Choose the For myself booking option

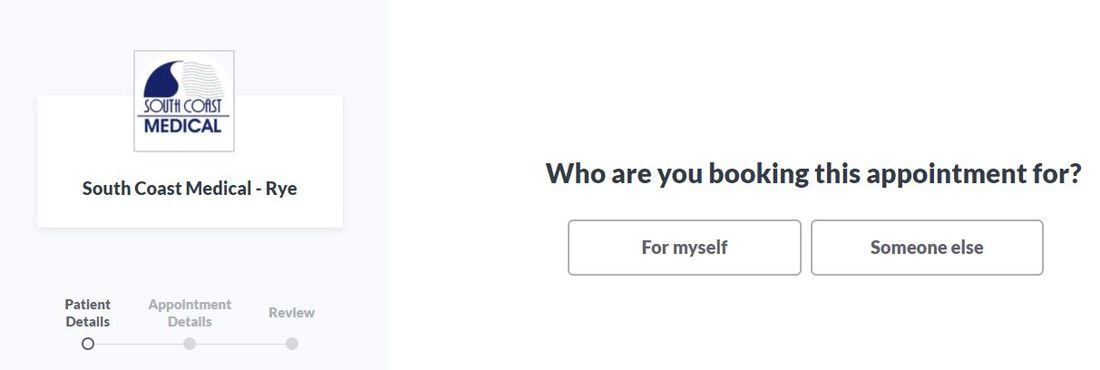click(x=684, y=247)
